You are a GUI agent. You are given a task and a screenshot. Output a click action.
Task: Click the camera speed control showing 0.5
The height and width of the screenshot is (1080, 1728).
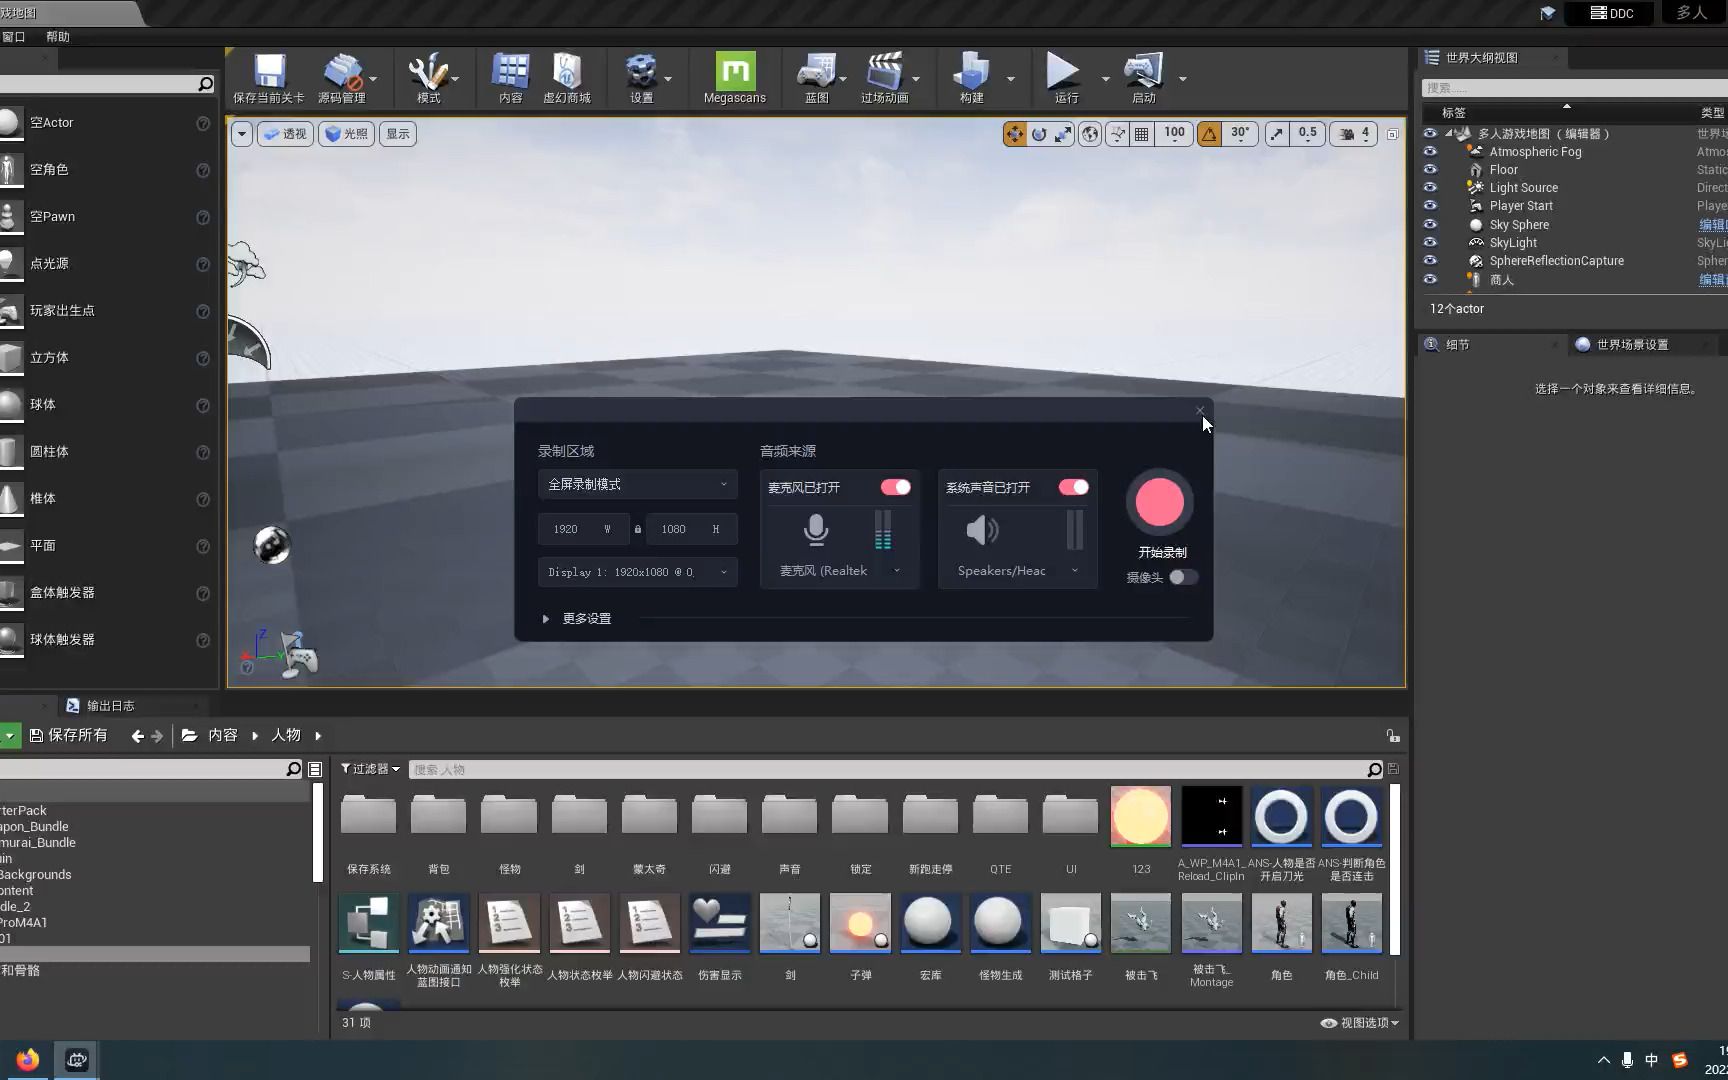[x=1306, y=133]
